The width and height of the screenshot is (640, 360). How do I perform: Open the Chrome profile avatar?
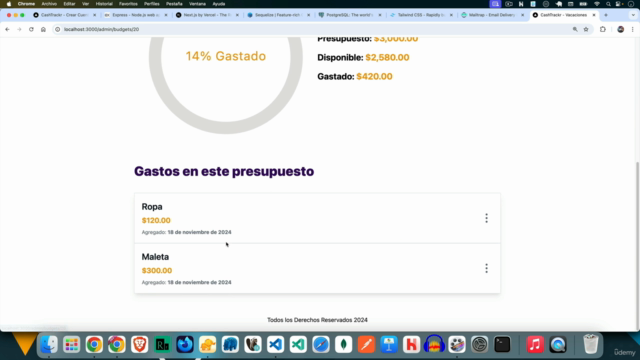pos(620,29)
